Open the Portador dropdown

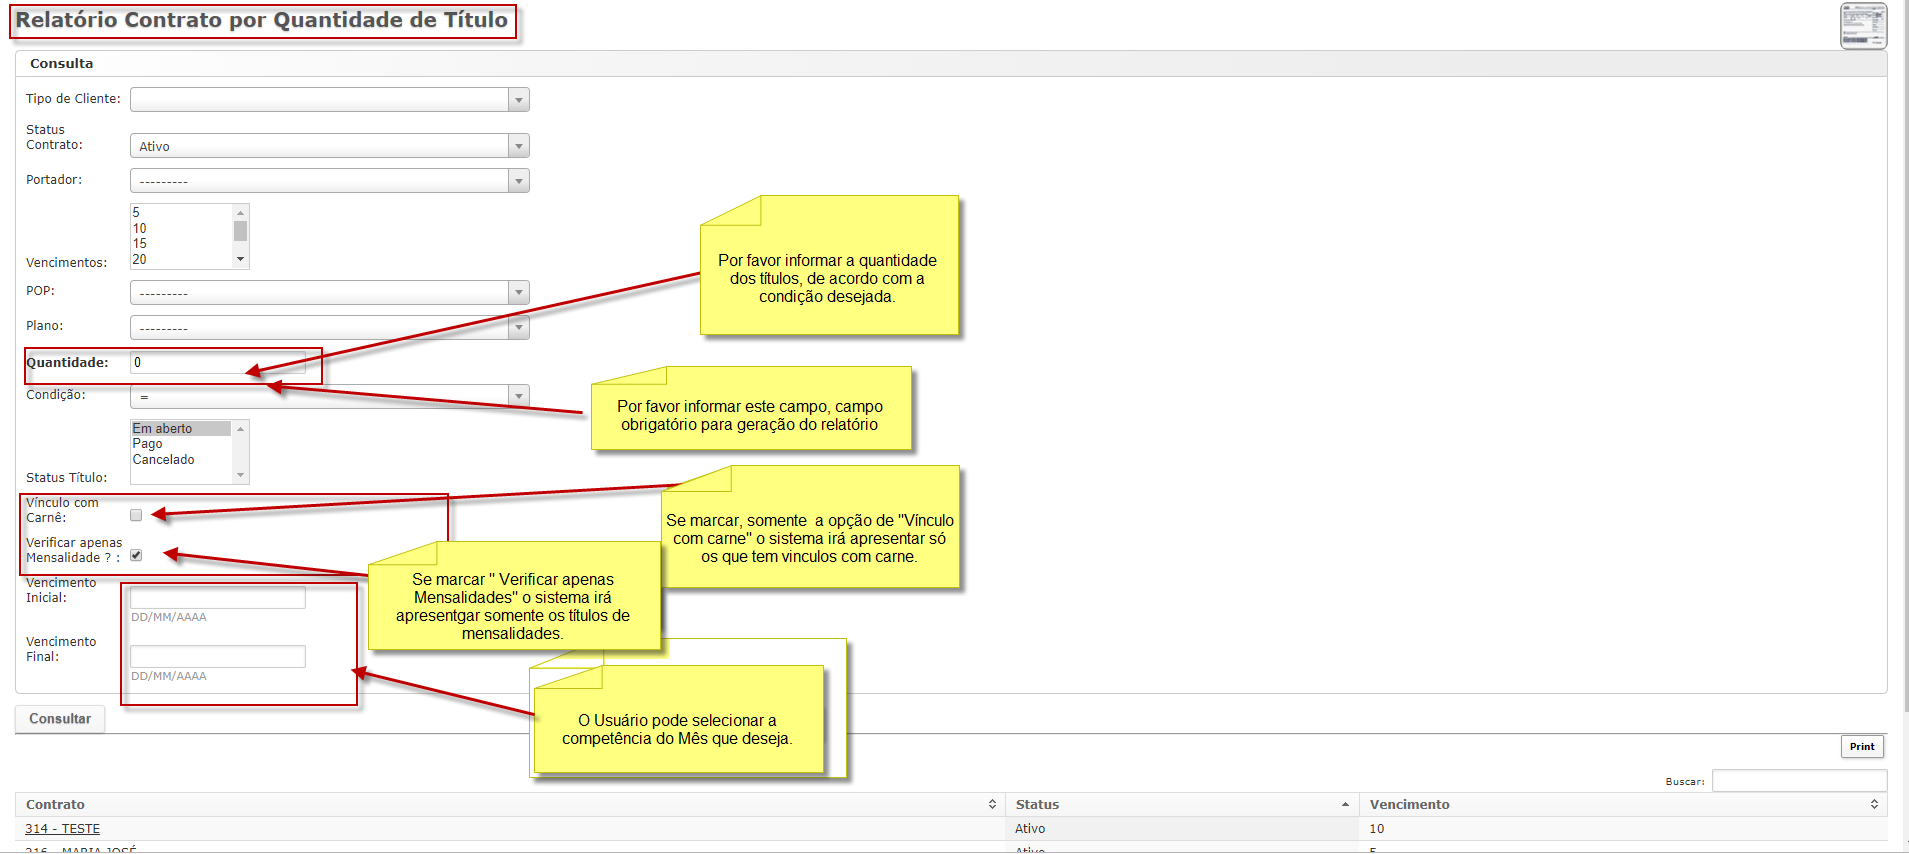pyautogui.click(x=329, y=181)
